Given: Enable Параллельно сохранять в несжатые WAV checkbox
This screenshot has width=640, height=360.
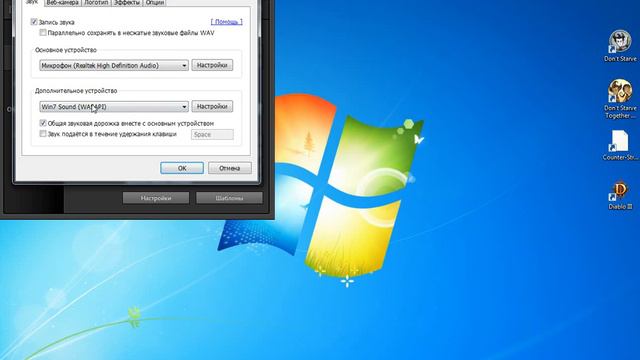Looking at the screenshot, I should (x=43, y=33).
